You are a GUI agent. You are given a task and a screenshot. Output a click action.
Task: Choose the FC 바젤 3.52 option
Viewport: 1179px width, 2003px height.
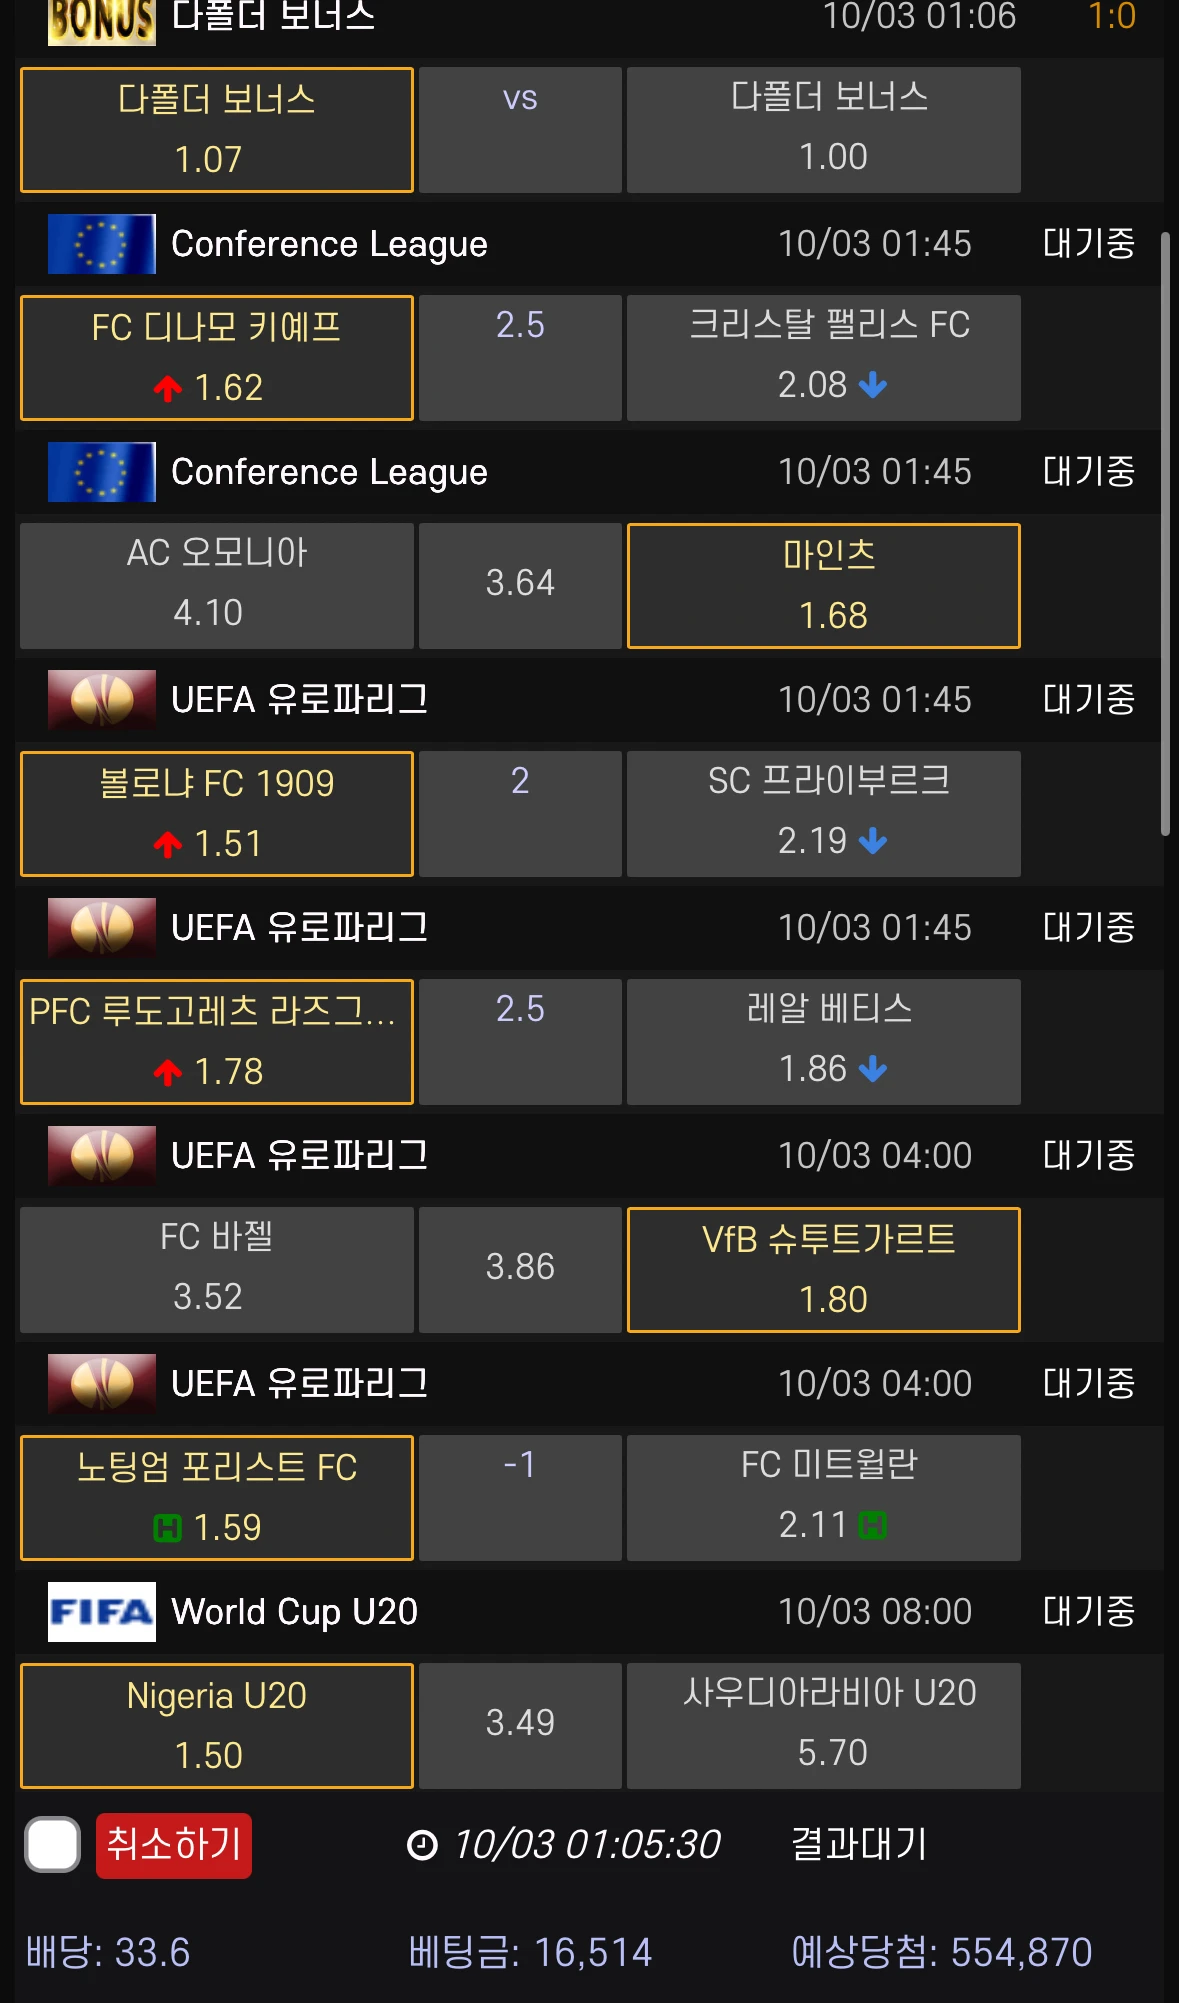point(216,1269)
